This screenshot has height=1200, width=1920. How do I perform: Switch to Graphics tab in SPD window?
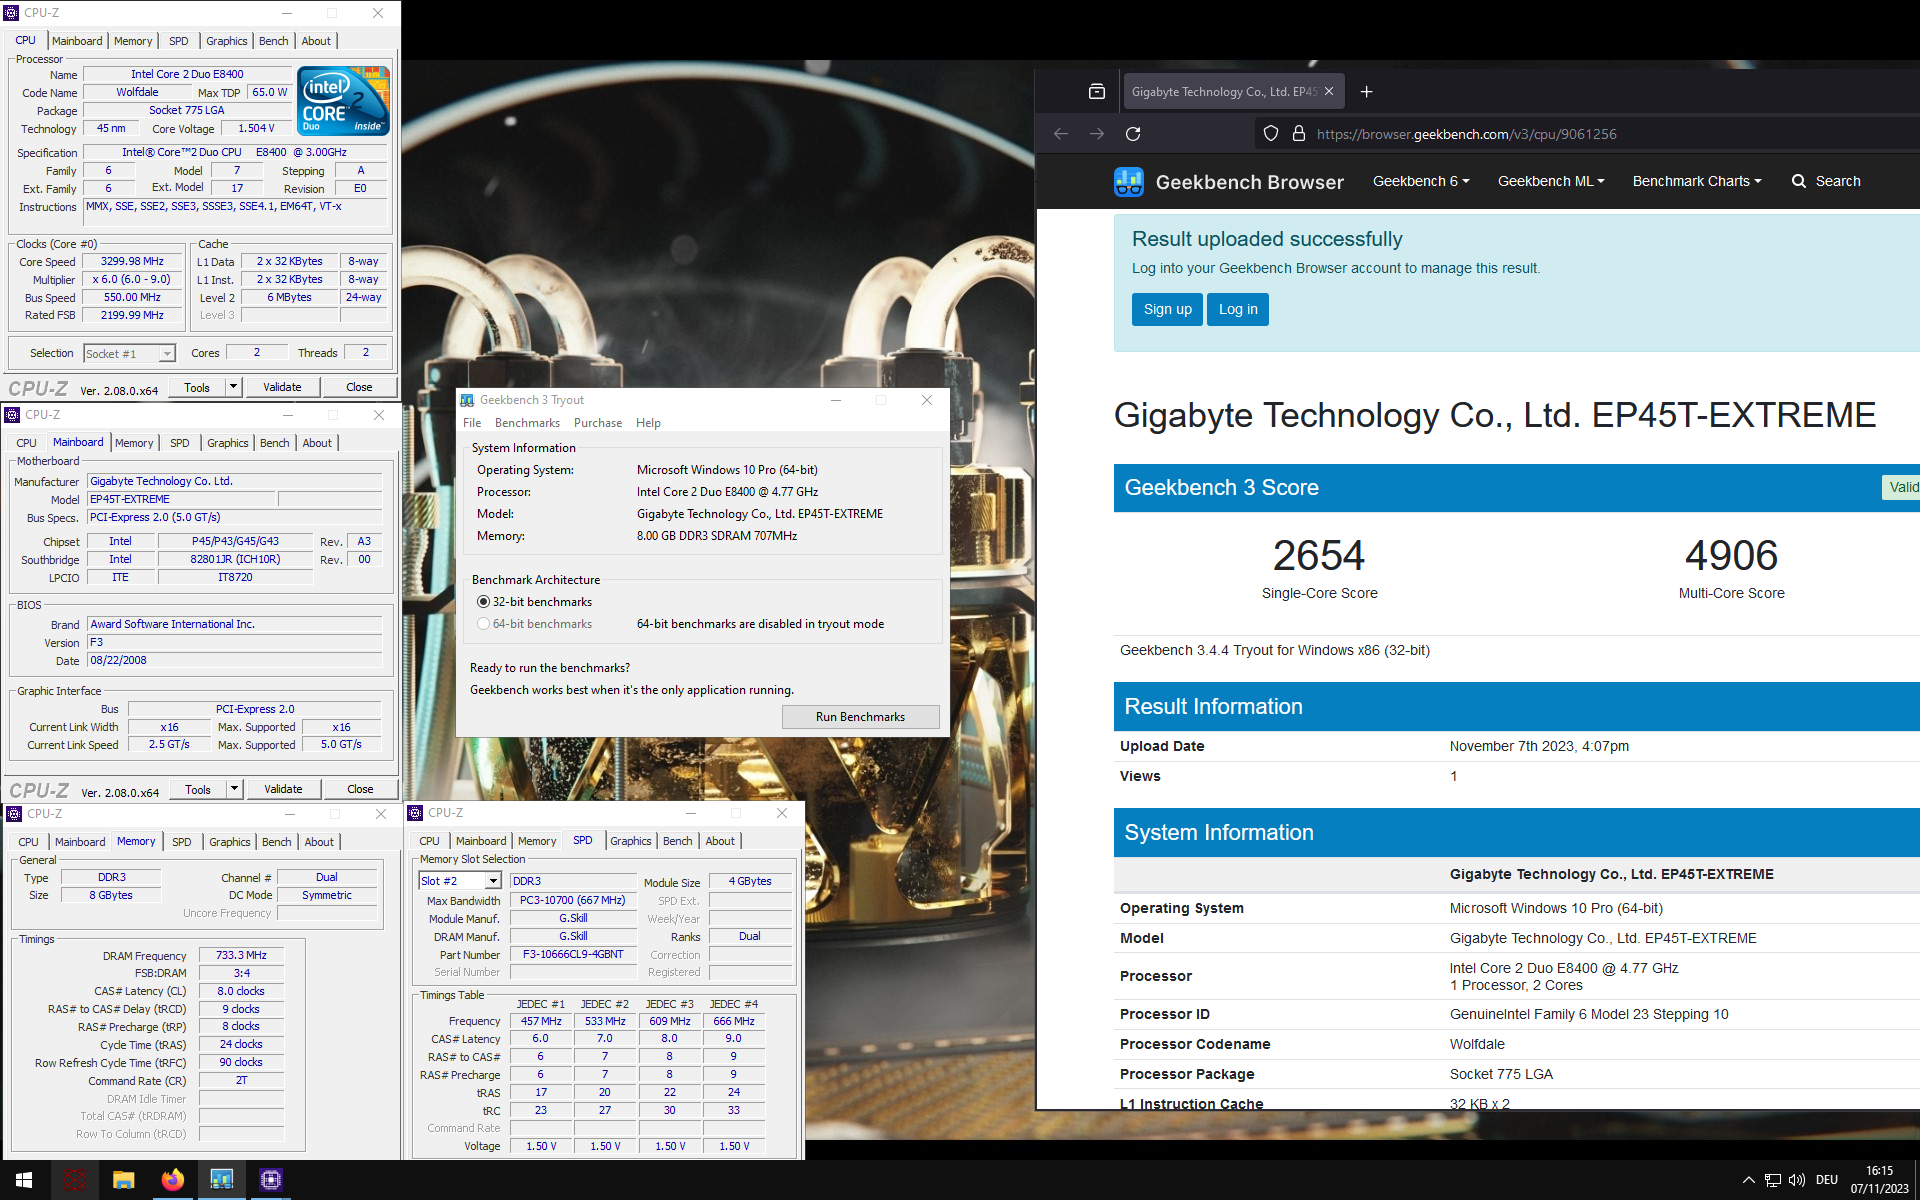631,841
